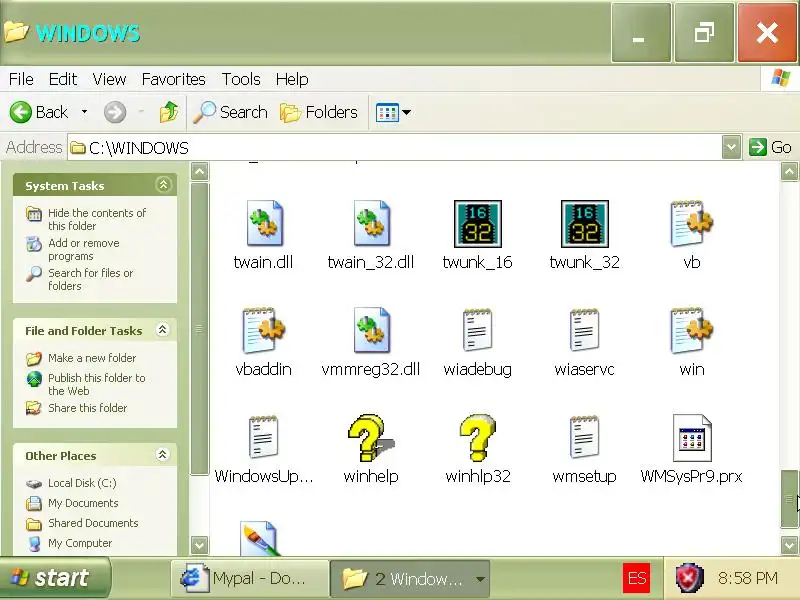This screenshot has height=600, width=800.
Task: Open the Tools menu
Action: [x=241, y=79]
